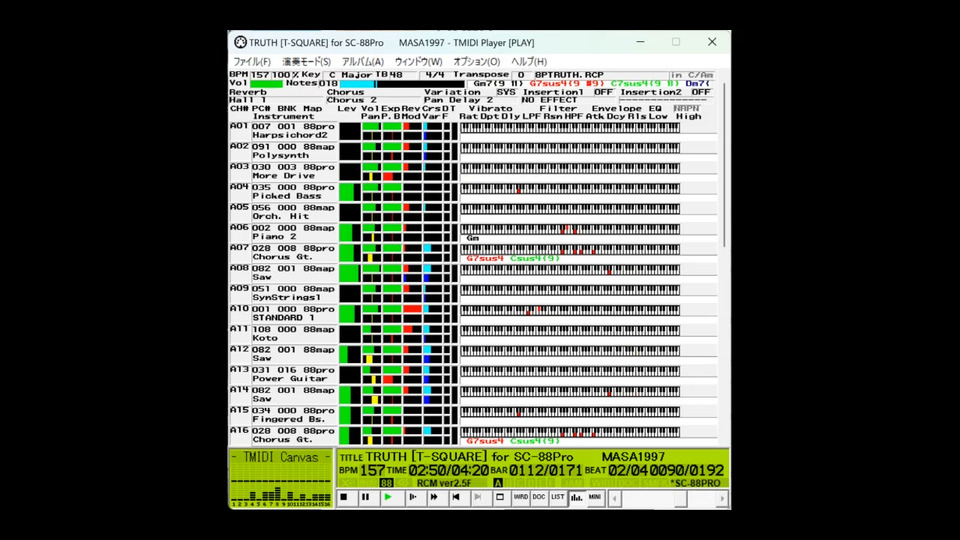
Task: Select channel A01 Harpsichord2 row
Action: click(283, 130)
